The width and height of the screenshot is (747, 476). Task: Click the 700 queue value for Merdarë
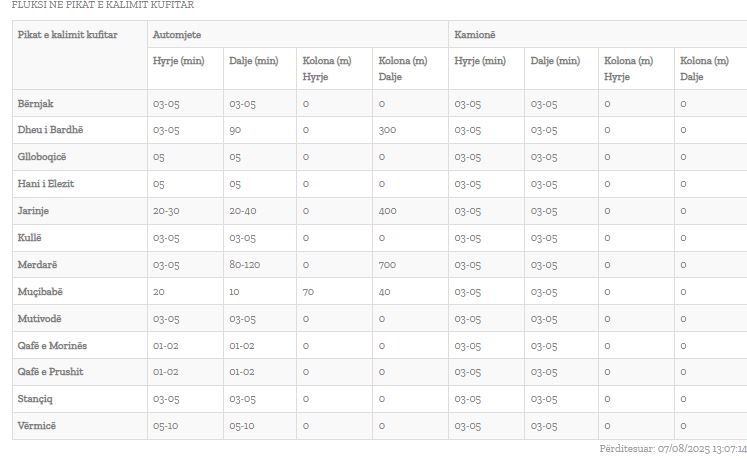[x=387, y=264]
